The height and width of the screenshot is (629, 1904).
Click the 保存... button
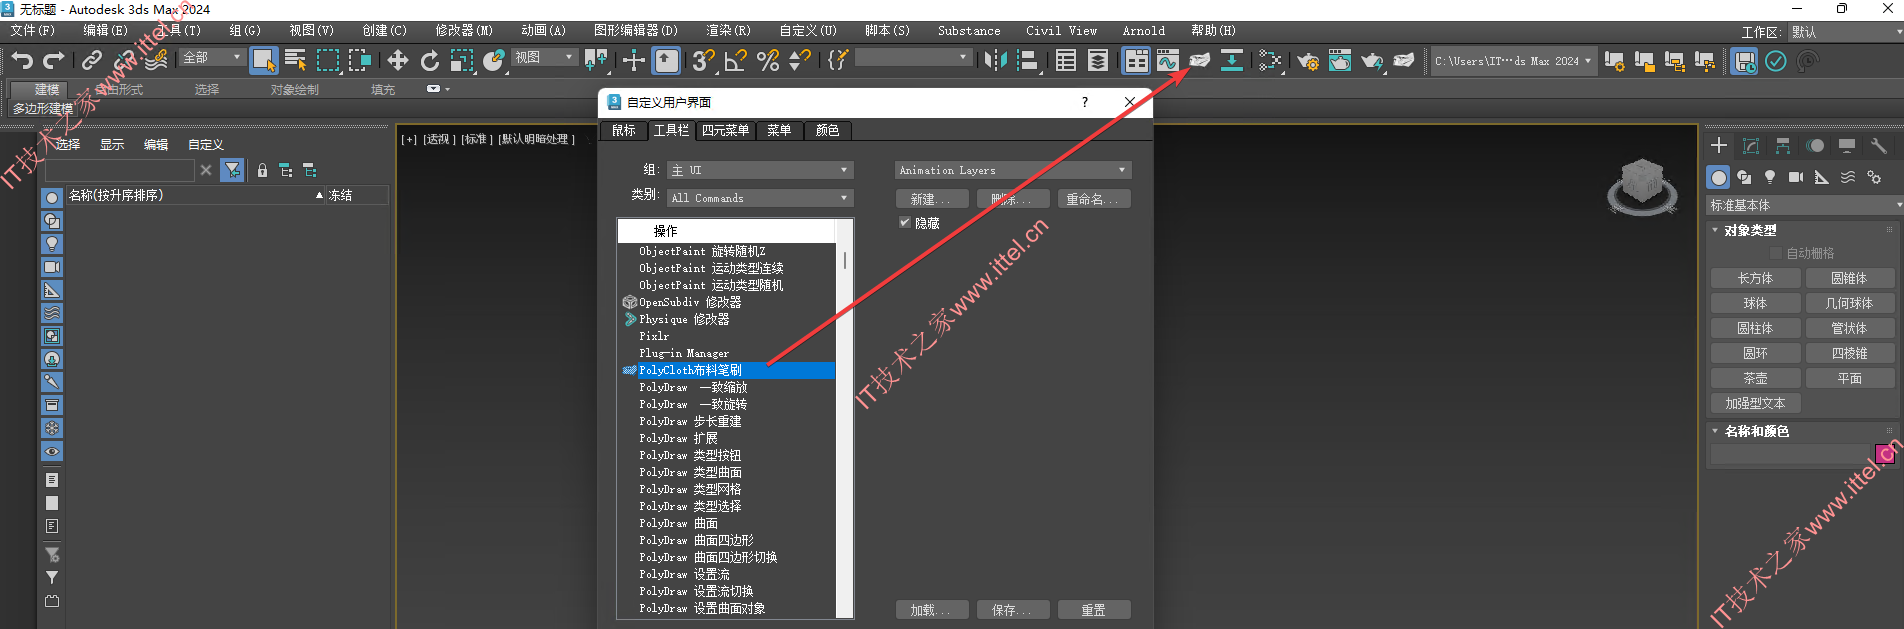(1013, 610)
